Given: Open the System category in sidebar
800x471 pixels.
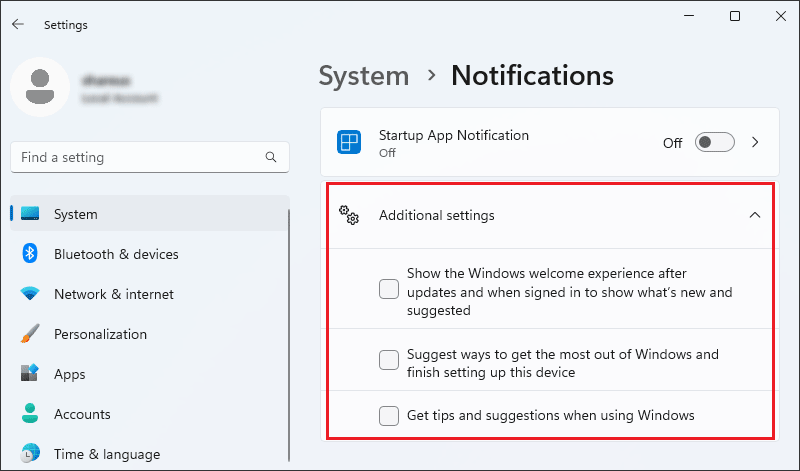Looking at the screenshot, I should [149, 213].
